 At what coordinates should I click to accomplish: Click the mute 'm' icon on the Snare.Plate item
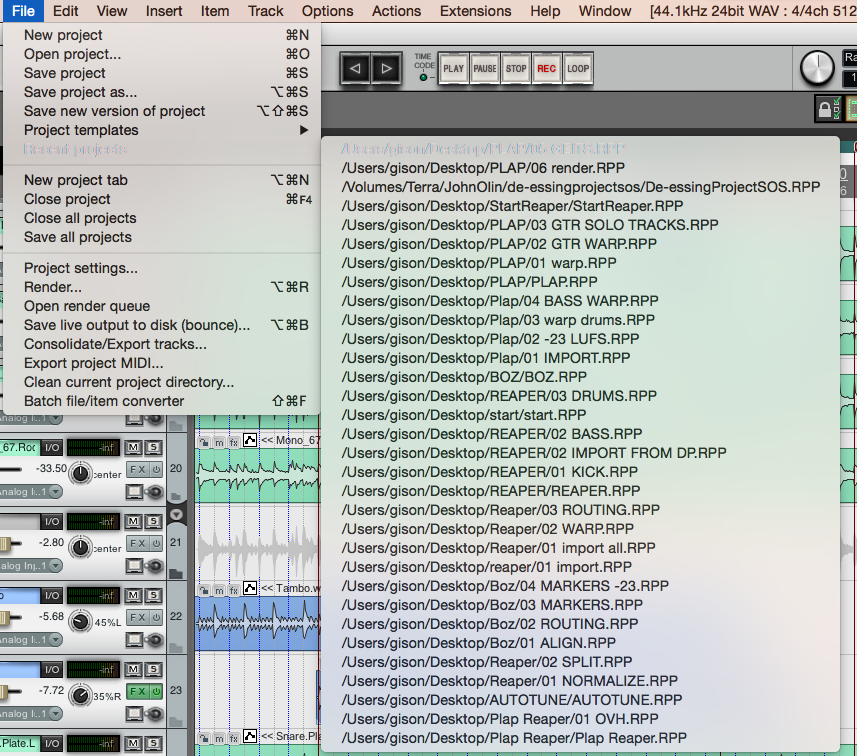[219, 738]
